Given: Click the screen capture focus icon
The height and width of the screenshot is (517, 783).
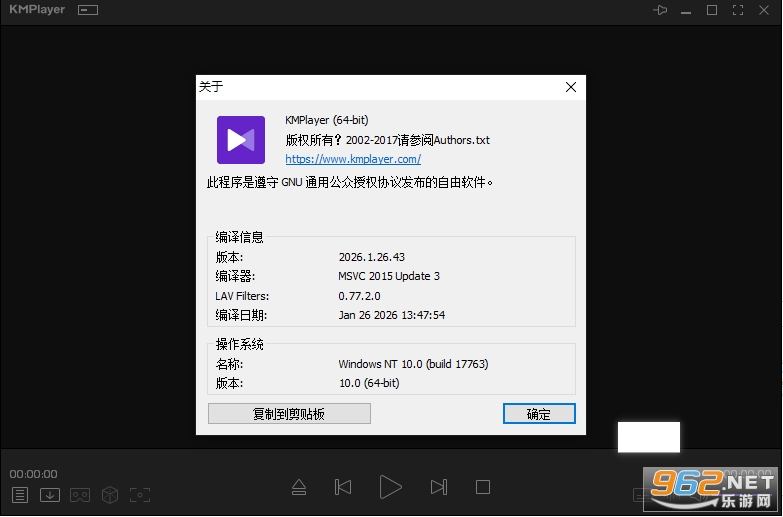Looking at the screenshot, I should click(x=140, y=495).
